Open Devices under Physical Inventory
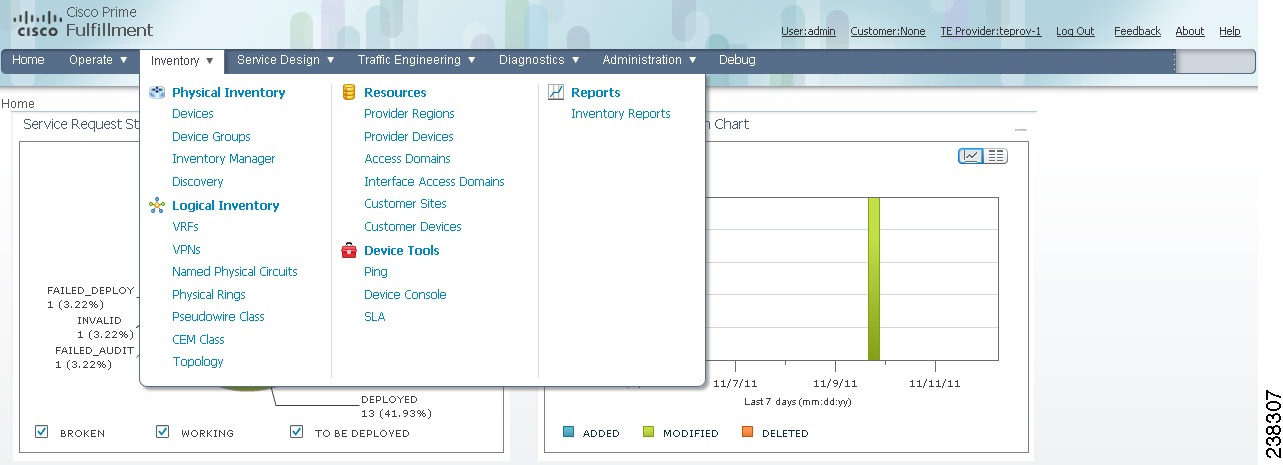 point(193,114)
